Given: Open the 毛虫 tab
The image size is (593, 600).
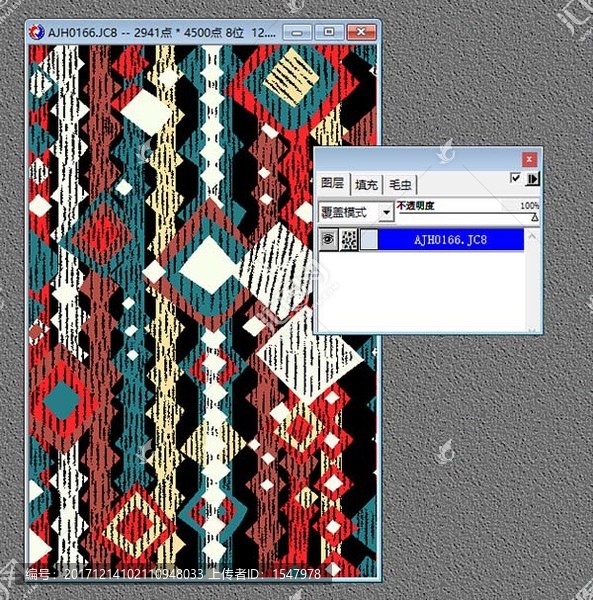Looking at the screenshot, I should [400, 185].
